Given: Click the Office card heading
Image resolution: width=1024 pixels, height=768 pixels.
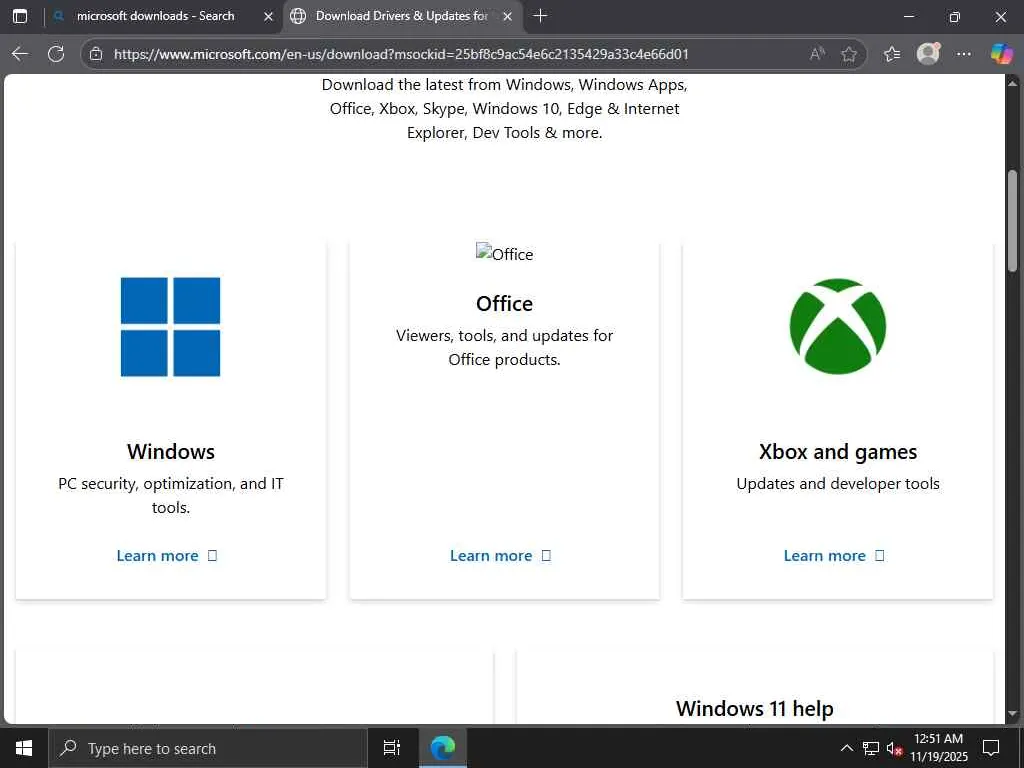Looking at the screenshot, I should tap(504, 304).
